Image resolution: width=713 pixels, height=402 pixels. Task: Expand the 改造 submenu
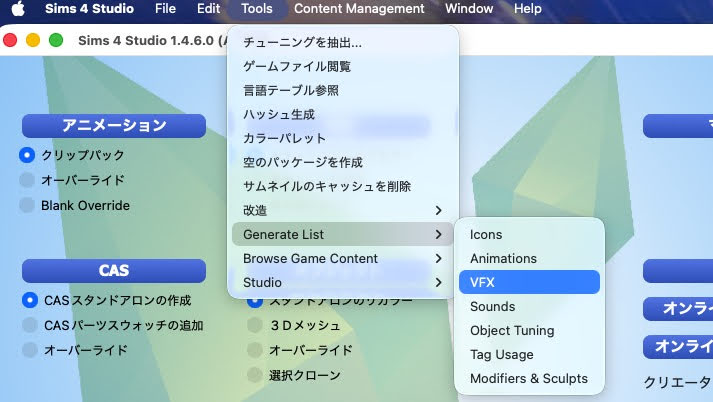342,211
